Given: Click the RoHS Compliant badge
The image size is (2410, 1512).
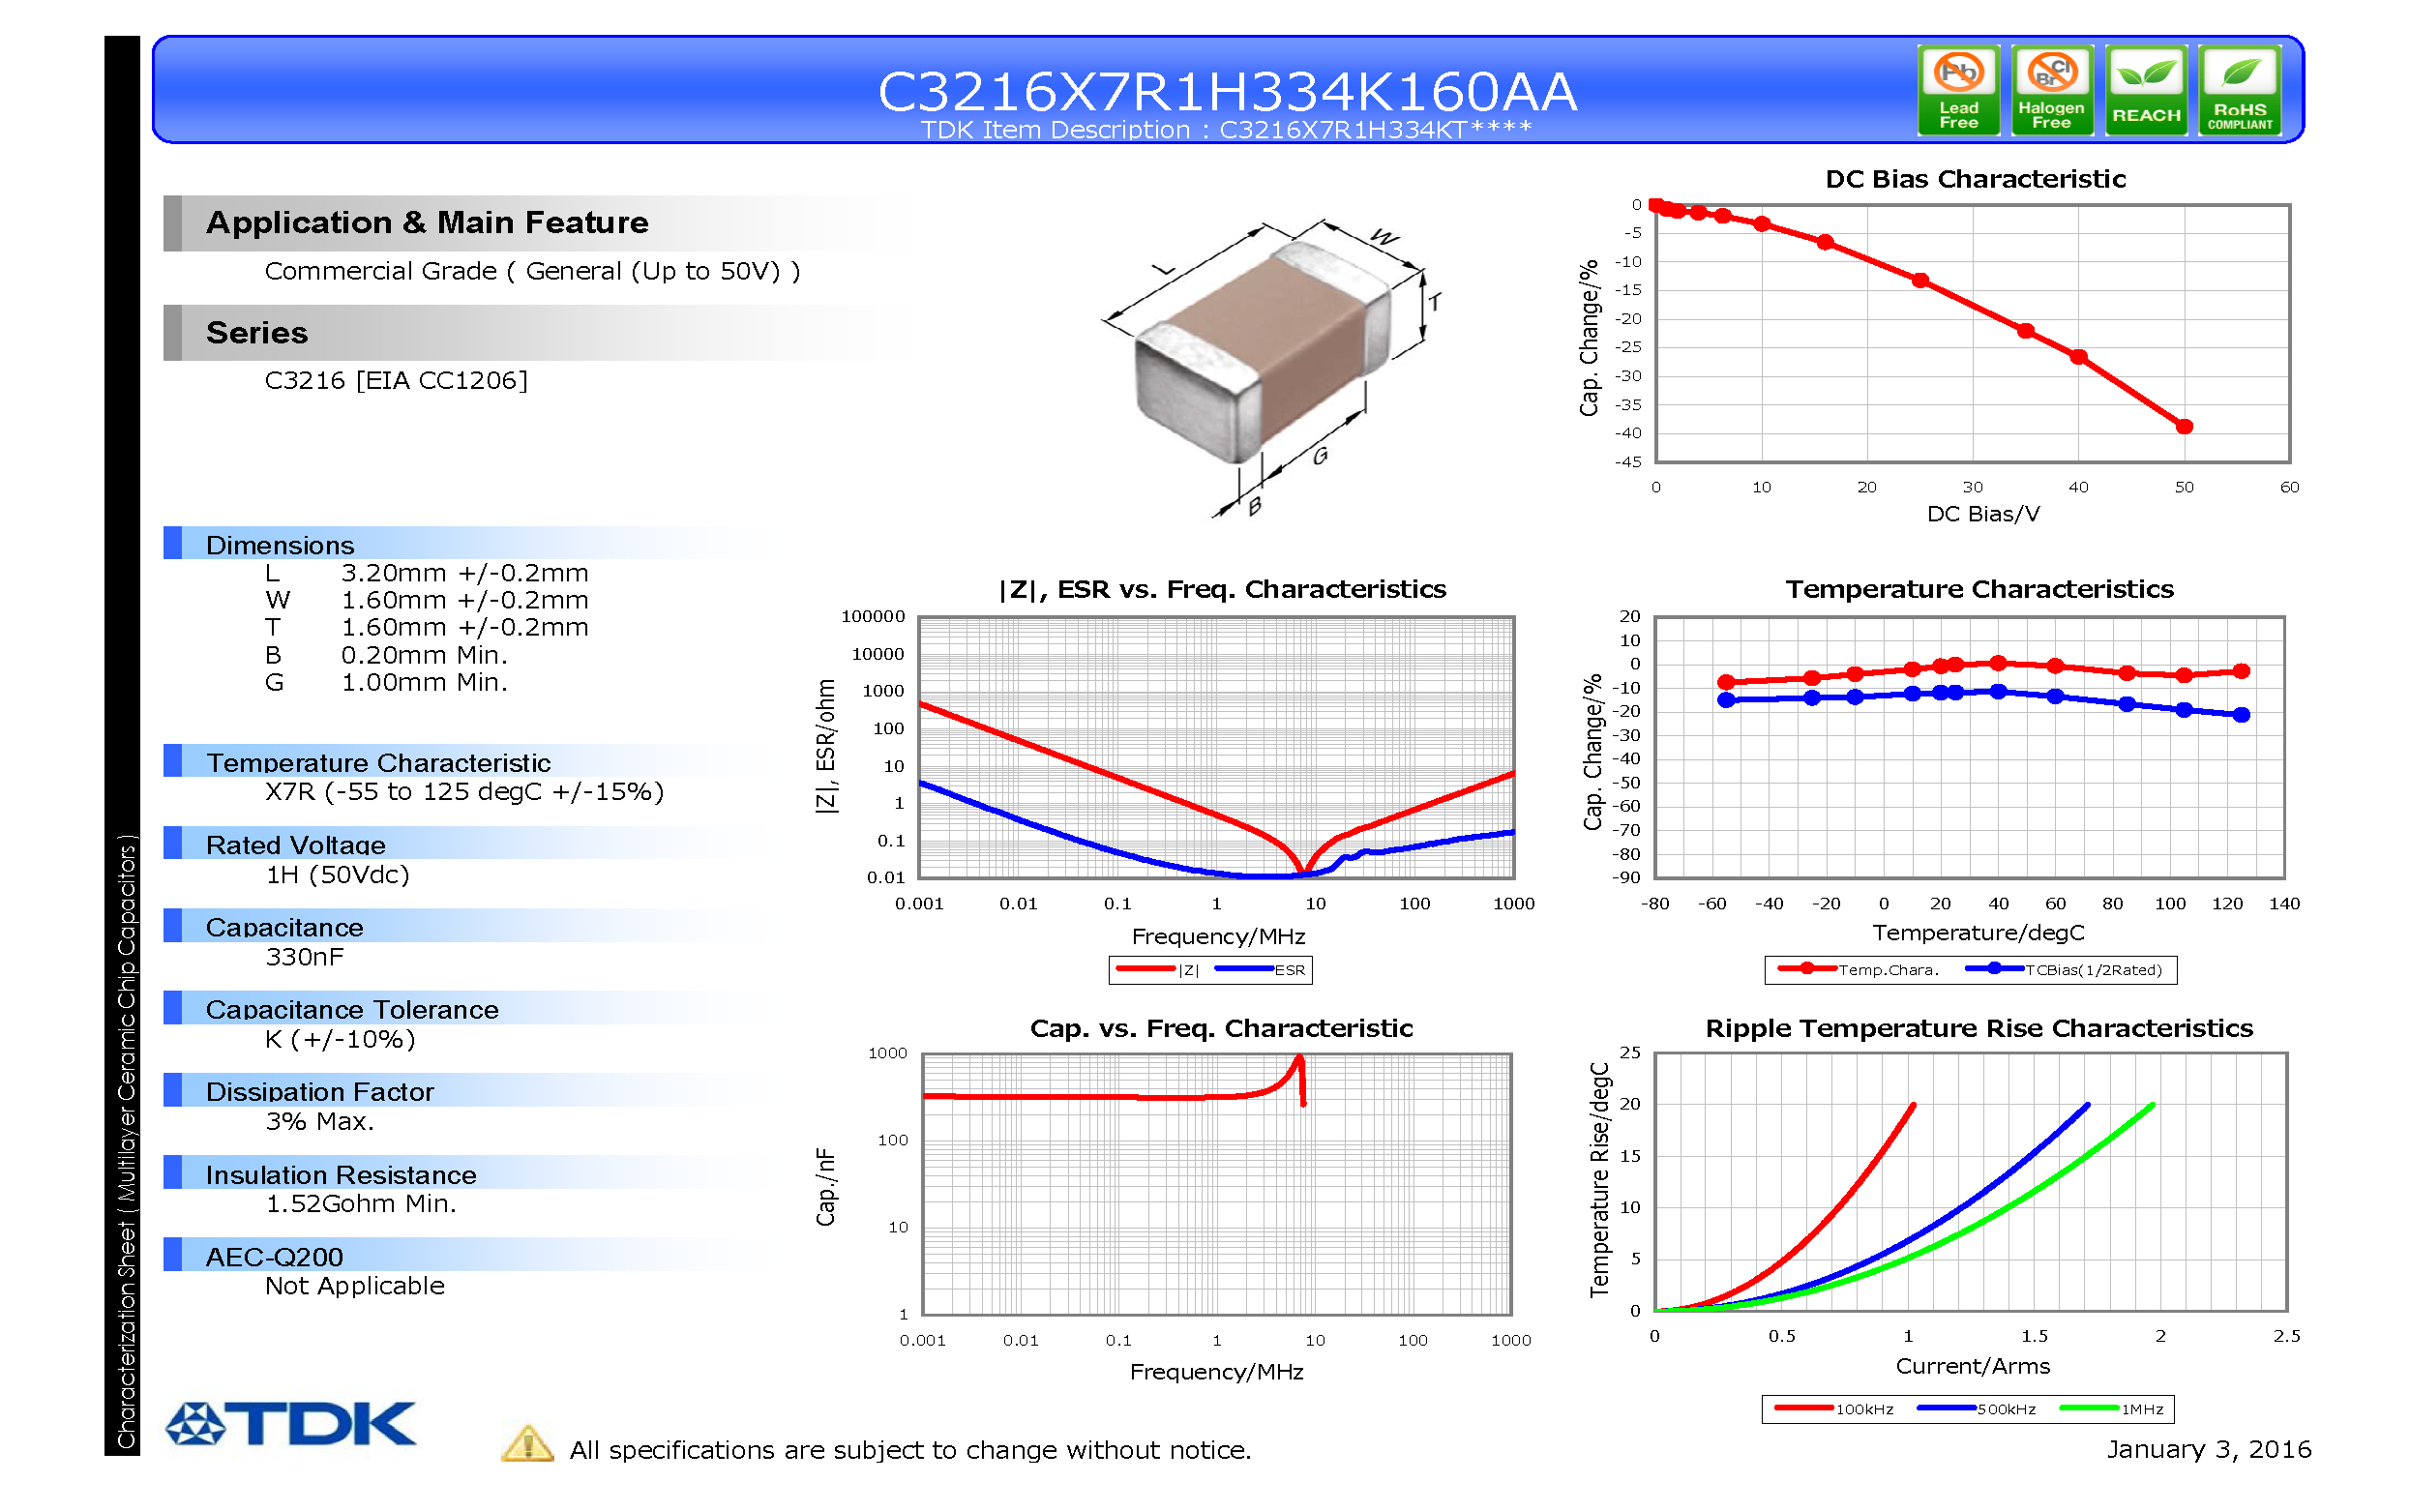Looking at the screenshot, I should (x=2238, y=90).
